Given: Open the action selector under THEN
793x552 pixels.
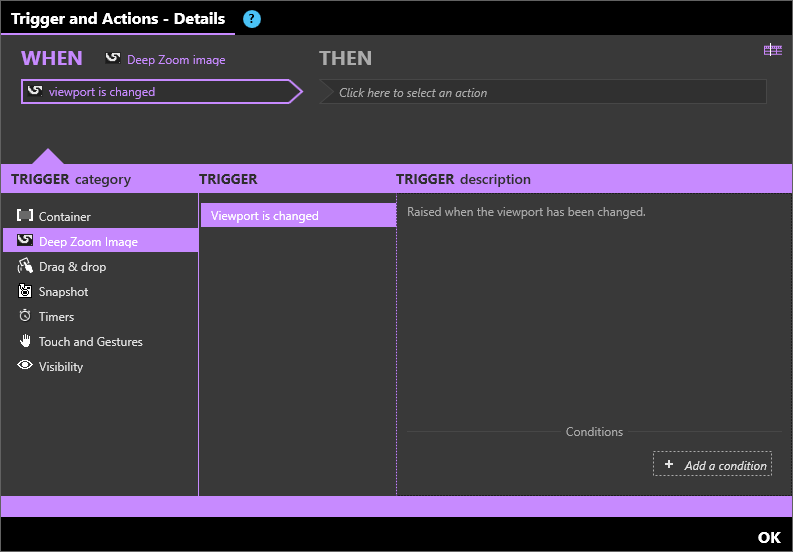Looking at the screenshot, I should (x=543, y=93).
